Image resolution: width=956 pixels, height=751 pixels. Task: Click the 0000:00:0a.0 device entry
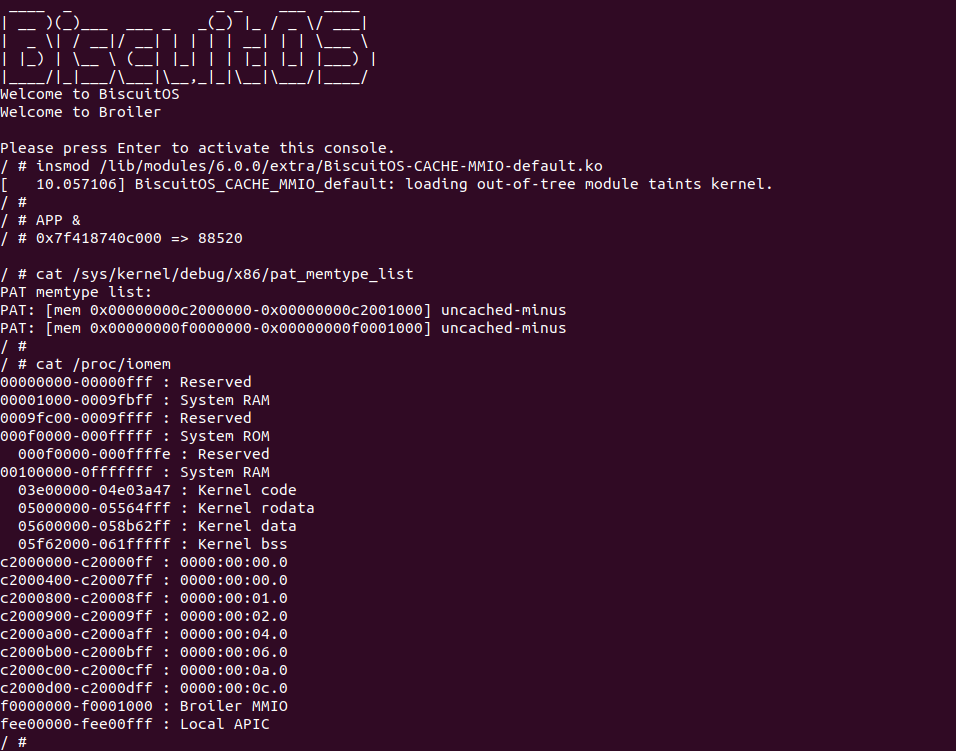pos(144,670)
